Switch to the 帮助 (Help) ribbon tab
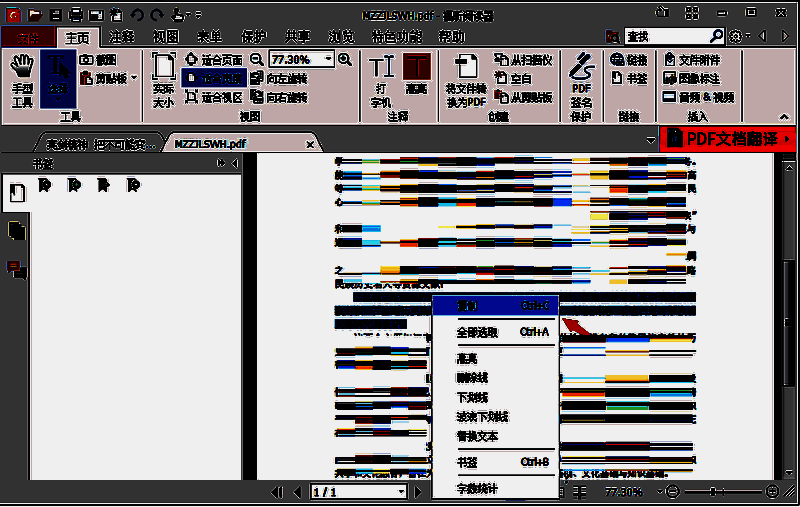800x507 pixels. (452, 37)
